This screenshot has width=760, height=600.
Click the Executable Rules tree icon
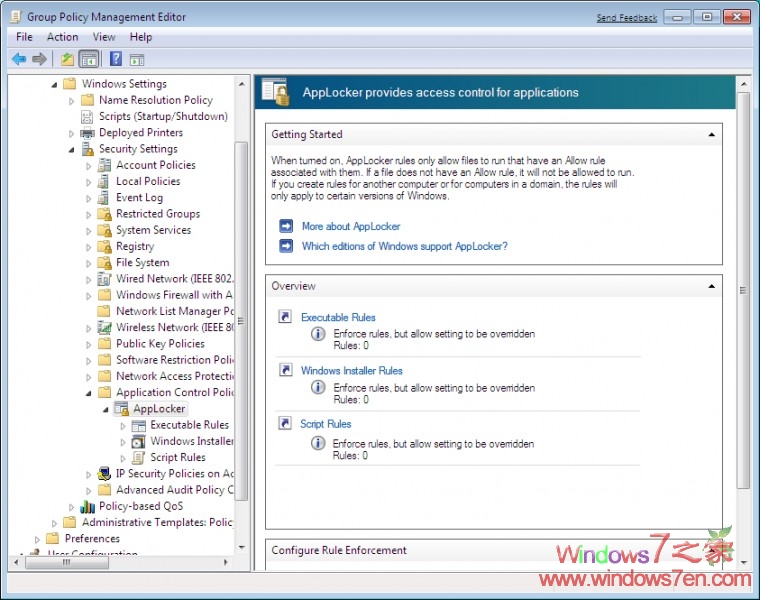tap(139, 426)
